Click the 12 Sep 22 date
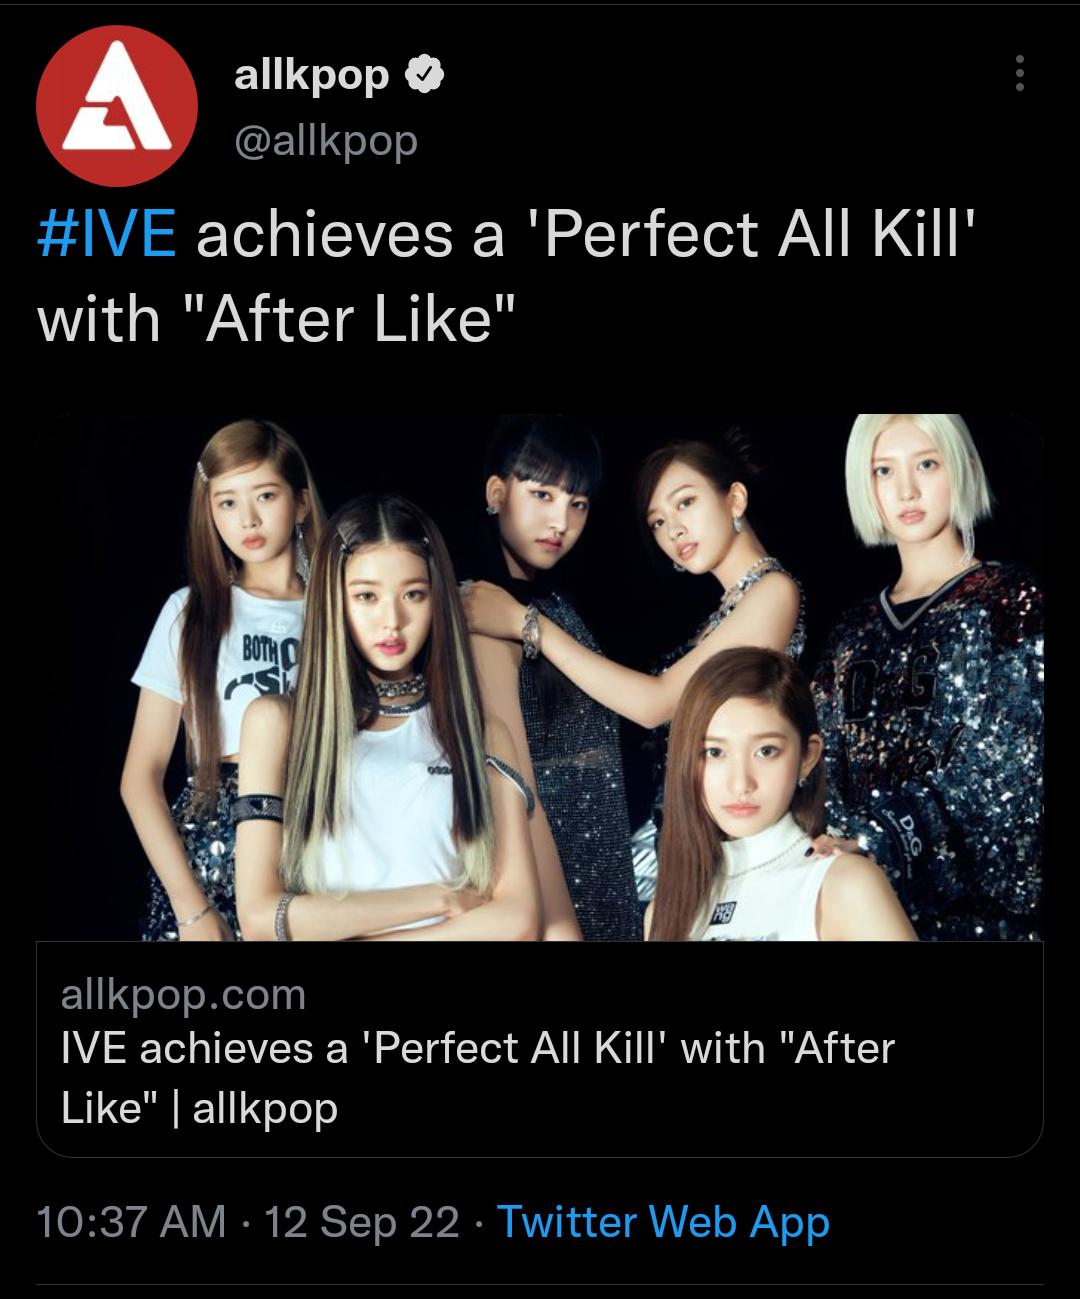The width and height of the screenshot is (1080, 1299). (x=361, y=1222)
